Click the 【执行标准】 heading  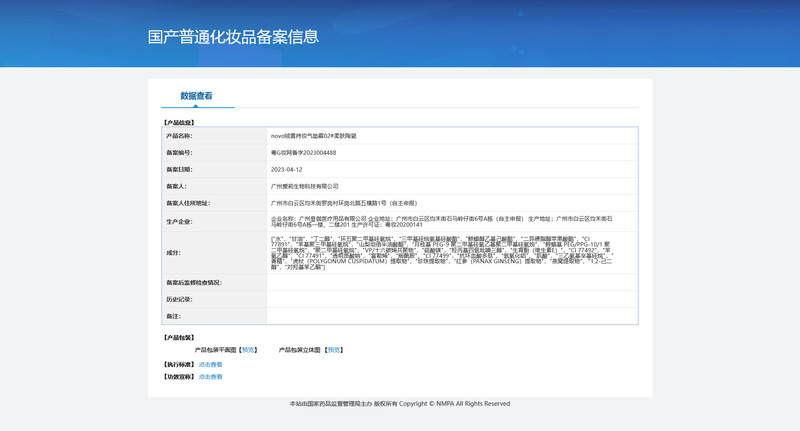pos(179,364)
